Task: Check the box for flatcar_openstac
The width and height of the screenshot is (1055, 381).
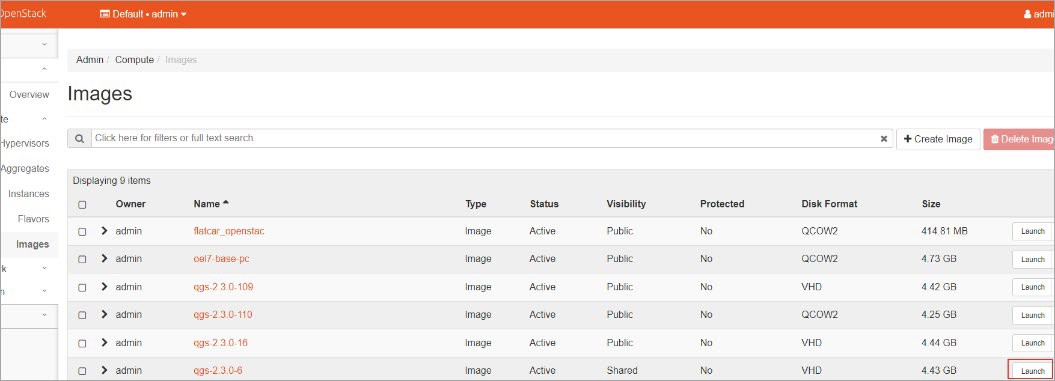Action: [82, 232]
